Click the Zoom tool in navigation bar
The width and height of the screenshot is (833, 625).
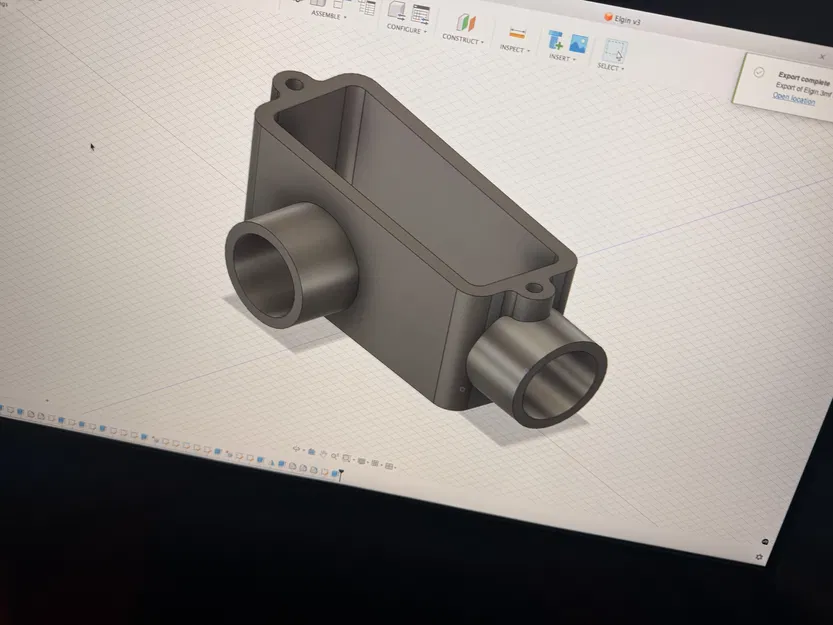pos(335,456)
